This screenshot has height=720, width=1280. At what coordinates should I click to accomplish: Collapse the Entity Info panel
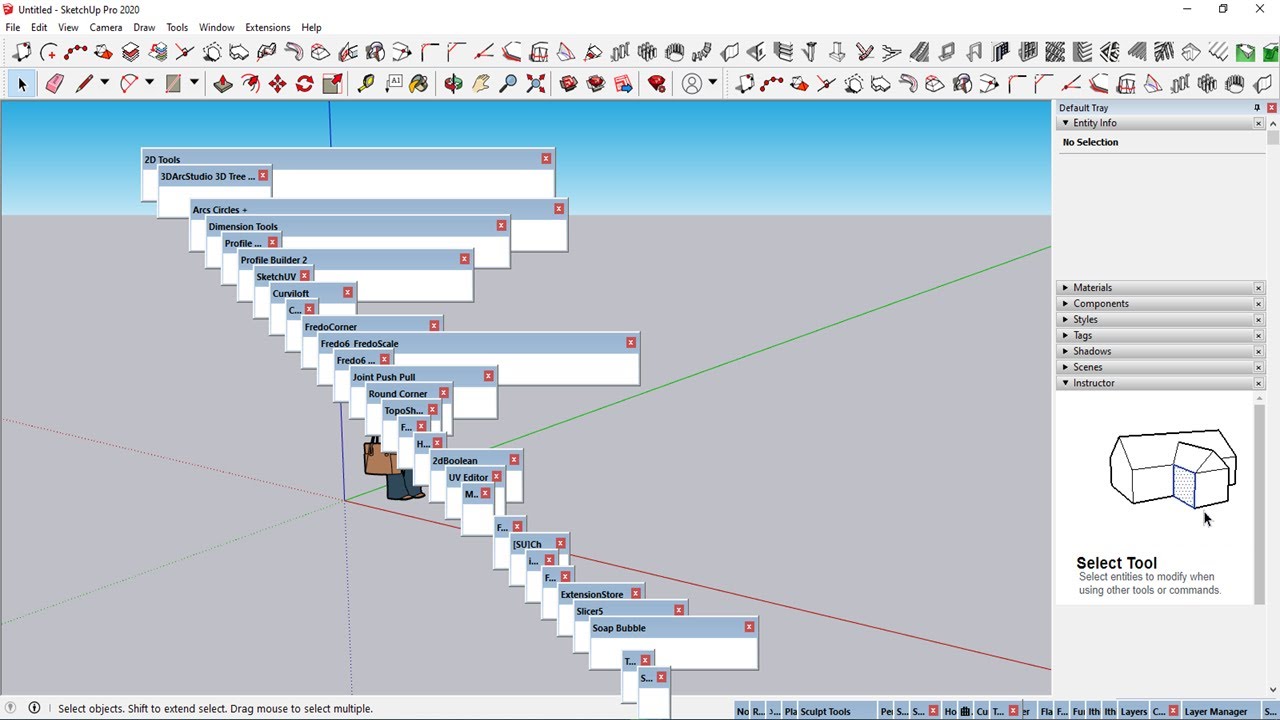point(1065,123)
